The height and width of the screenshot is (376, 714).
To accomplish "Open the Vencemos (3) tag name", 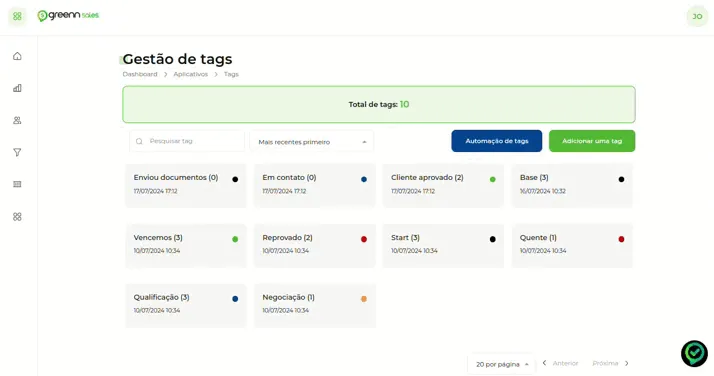I will pyautogui.click(x=158, y=238).
